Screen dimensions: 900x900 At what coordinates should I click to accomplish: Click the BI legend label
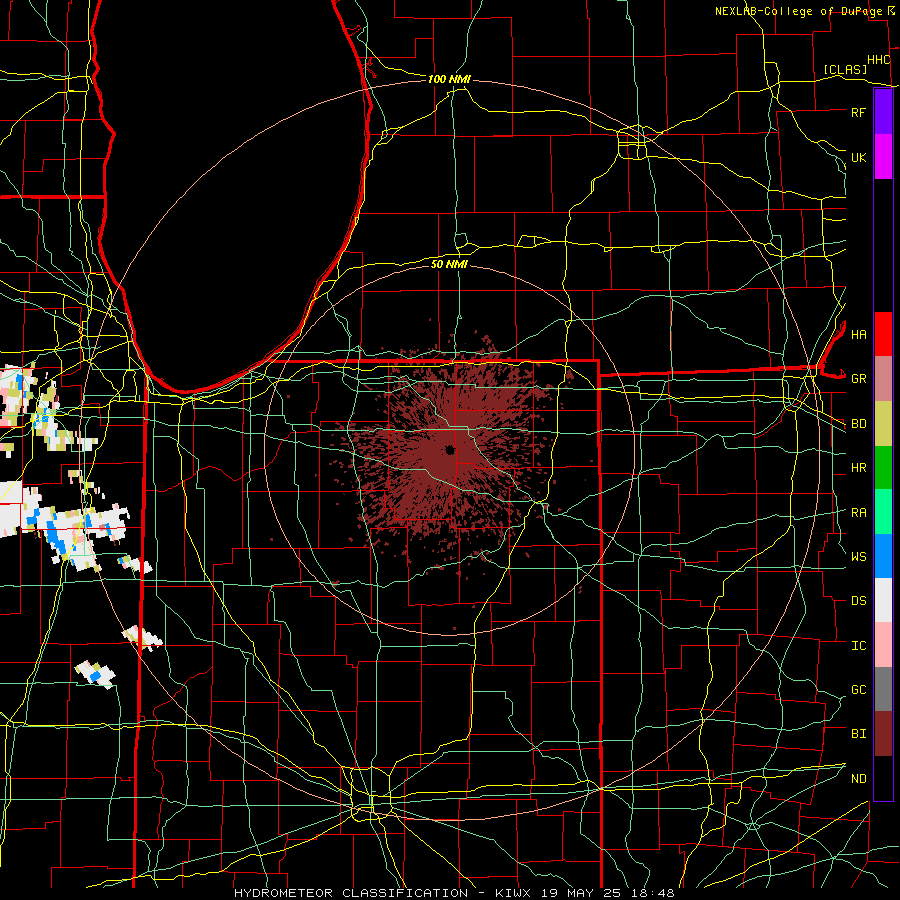coord(859,734)
